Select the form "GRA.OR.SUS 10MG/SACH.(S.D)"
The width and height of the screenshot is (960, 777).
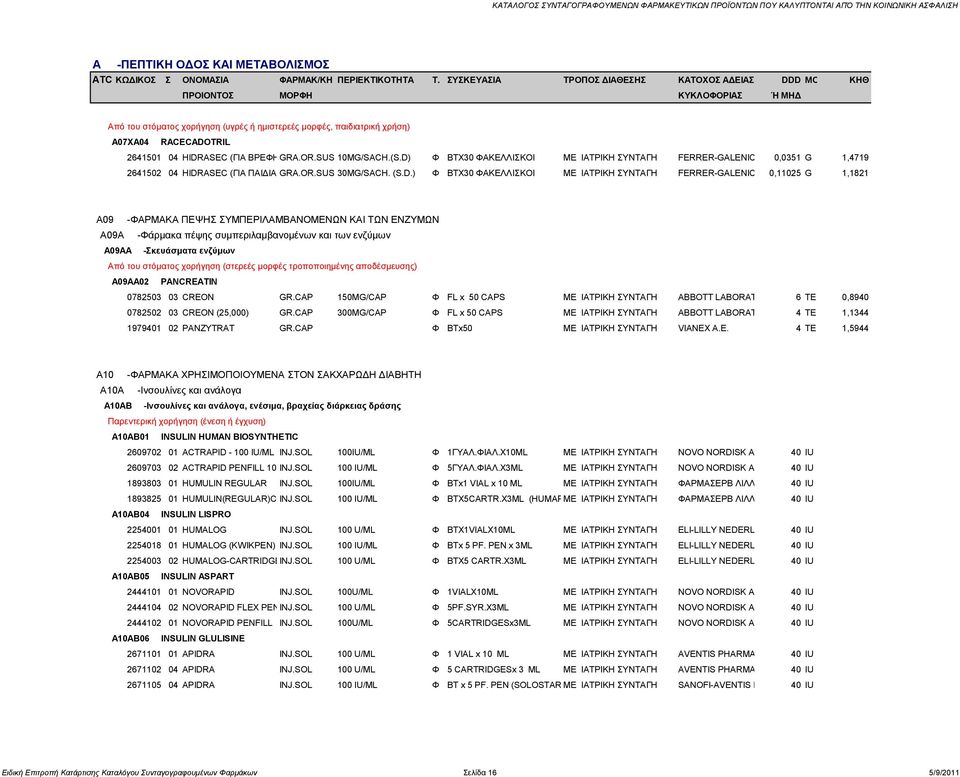tap(345, 157)
